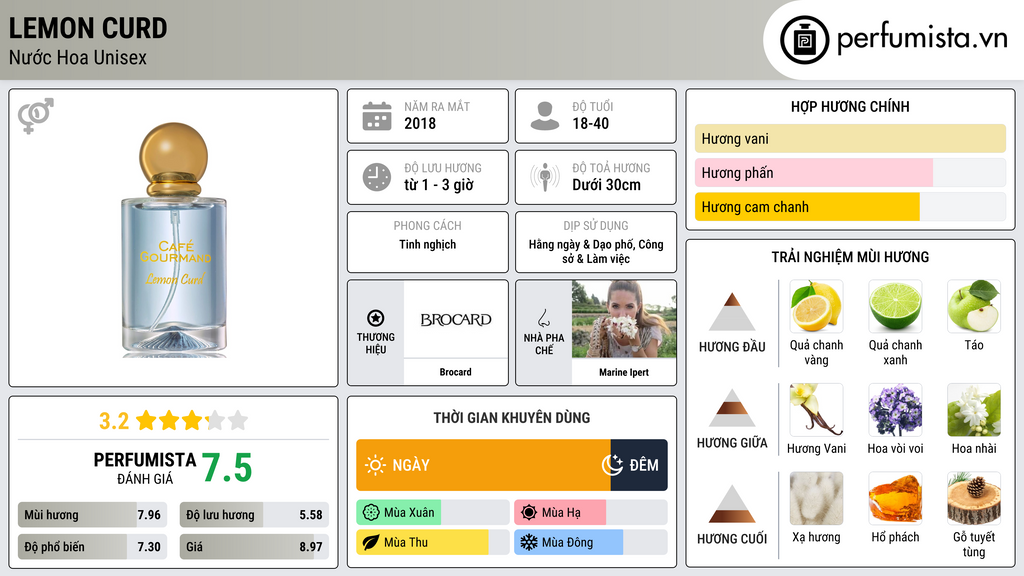Viewport: 1024px width, 576px height.
Task: Click the person icon beside Độ tuổi
Action: [x=545, y=116]
